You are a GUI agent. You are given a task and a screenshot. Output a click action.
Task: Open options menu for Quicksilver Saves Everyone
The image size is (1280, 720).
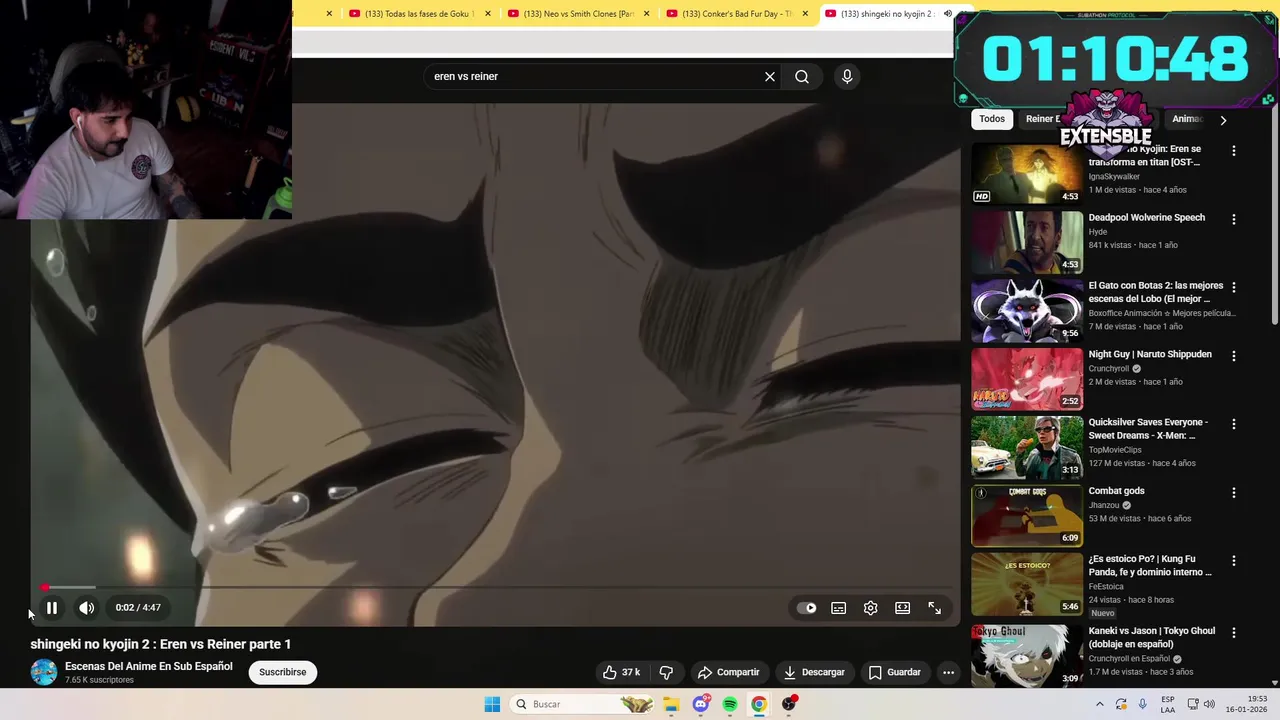1234,424
